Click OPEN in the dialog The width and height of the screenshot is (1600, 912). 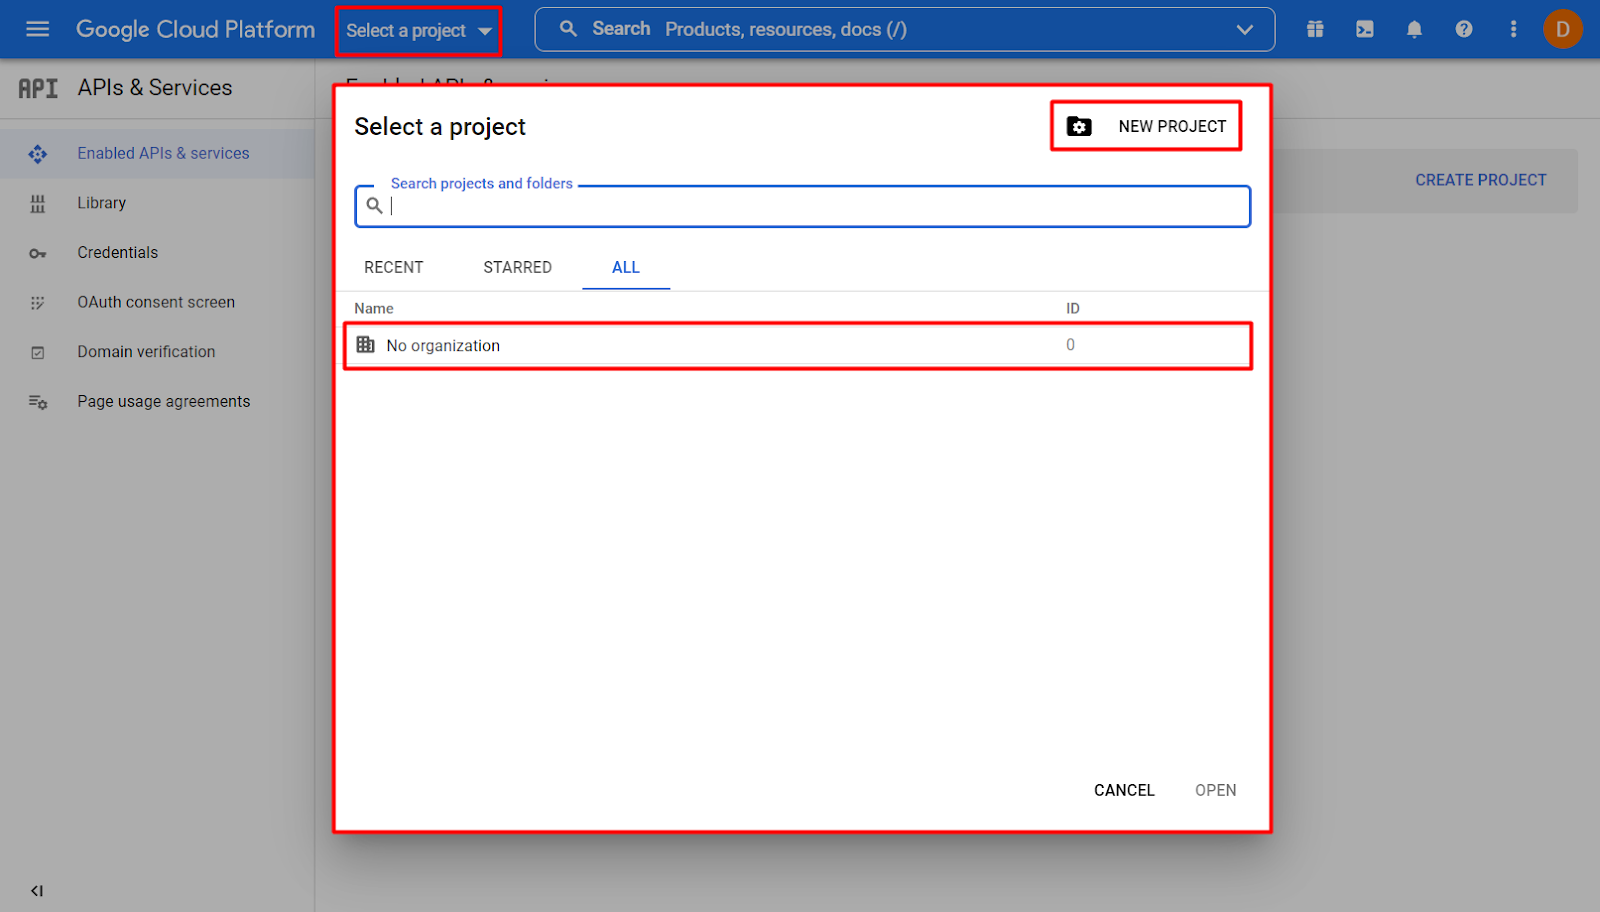[1216, 790]
